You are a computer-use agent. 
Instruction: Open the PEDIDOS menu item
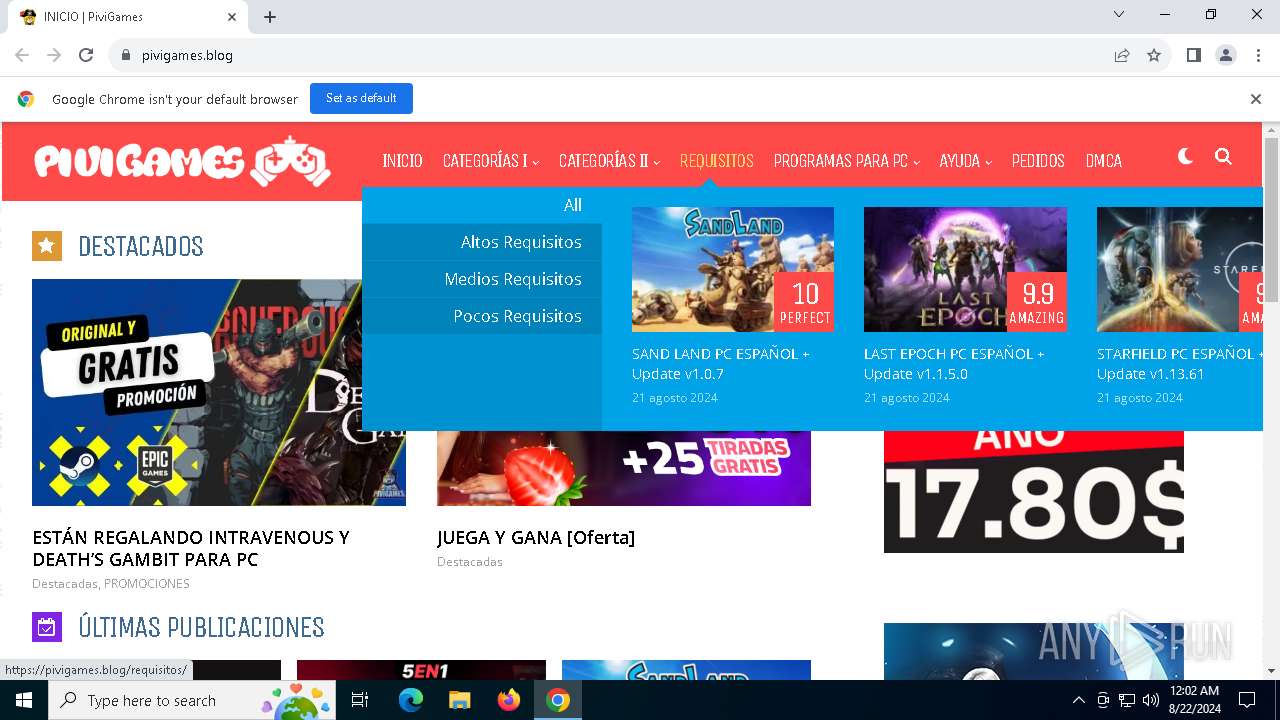point(1038,161)
